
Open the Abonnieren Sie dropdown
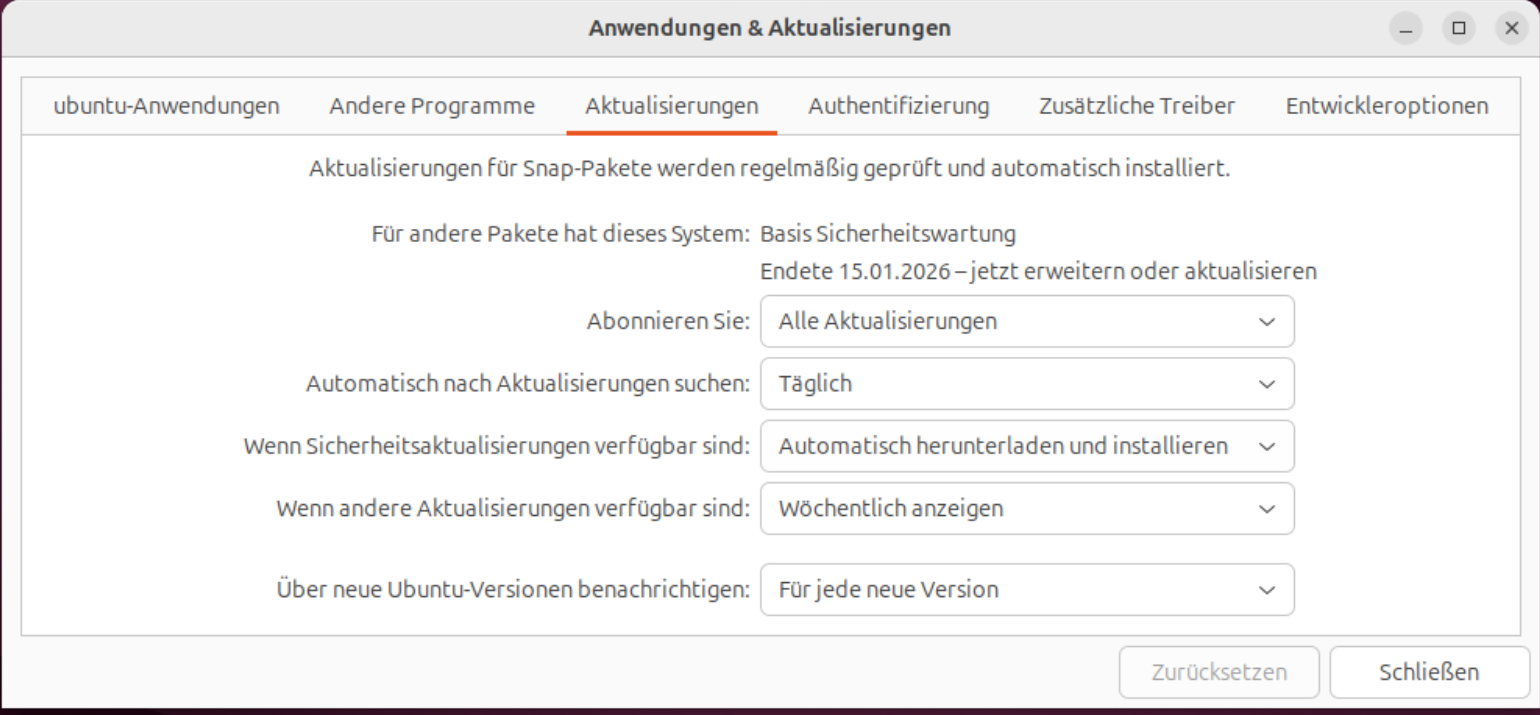point(1027,321)
